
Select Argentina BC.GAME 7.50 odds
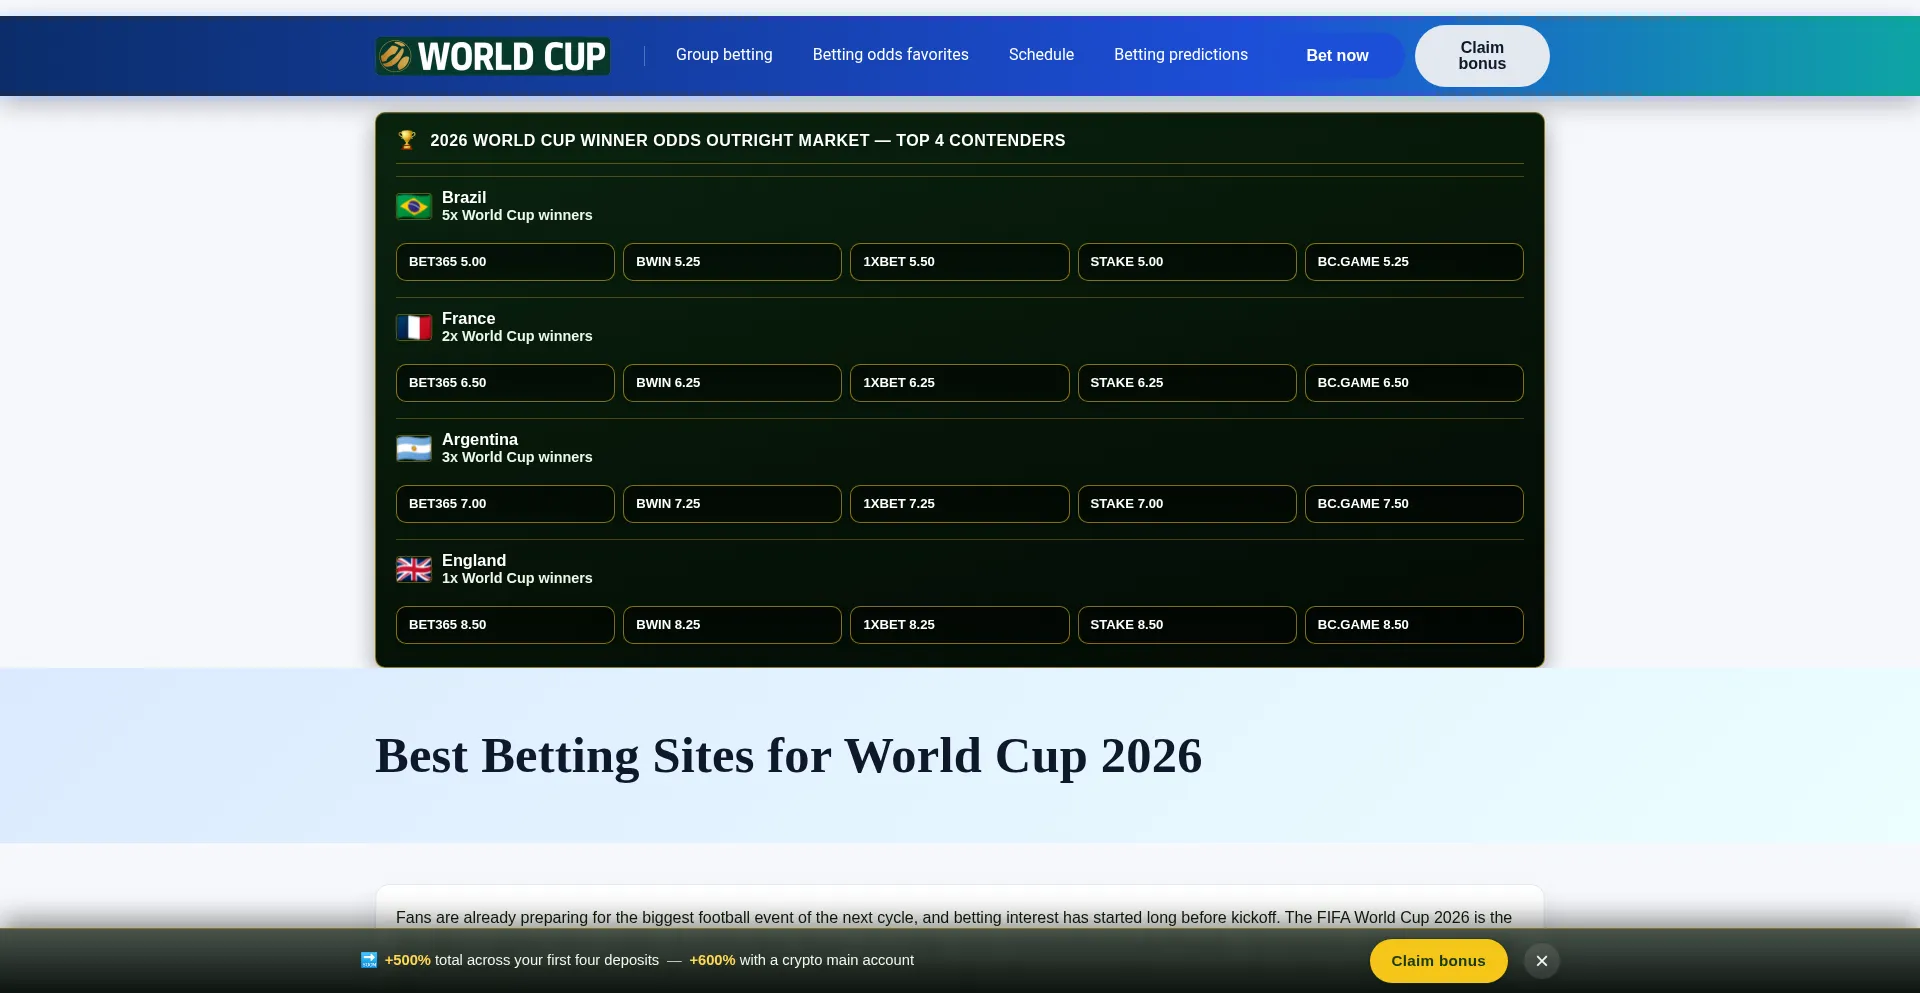(x=1414, y=504)
